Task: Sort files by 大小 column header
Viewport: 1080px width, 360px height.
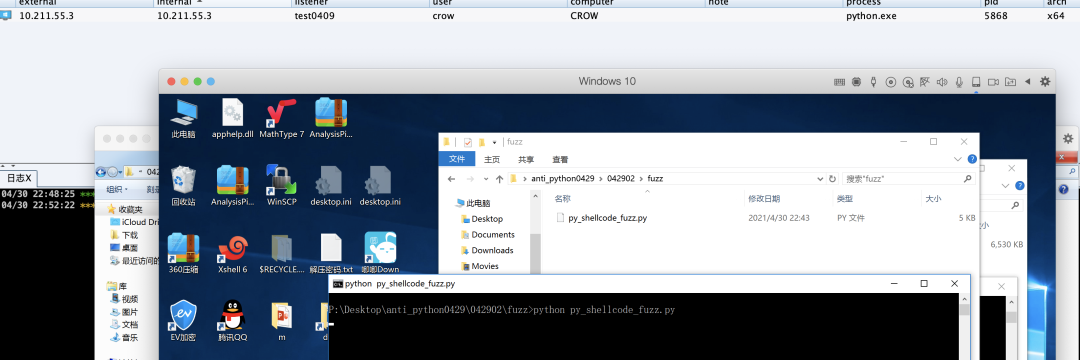Action: [x=932, y=199]
